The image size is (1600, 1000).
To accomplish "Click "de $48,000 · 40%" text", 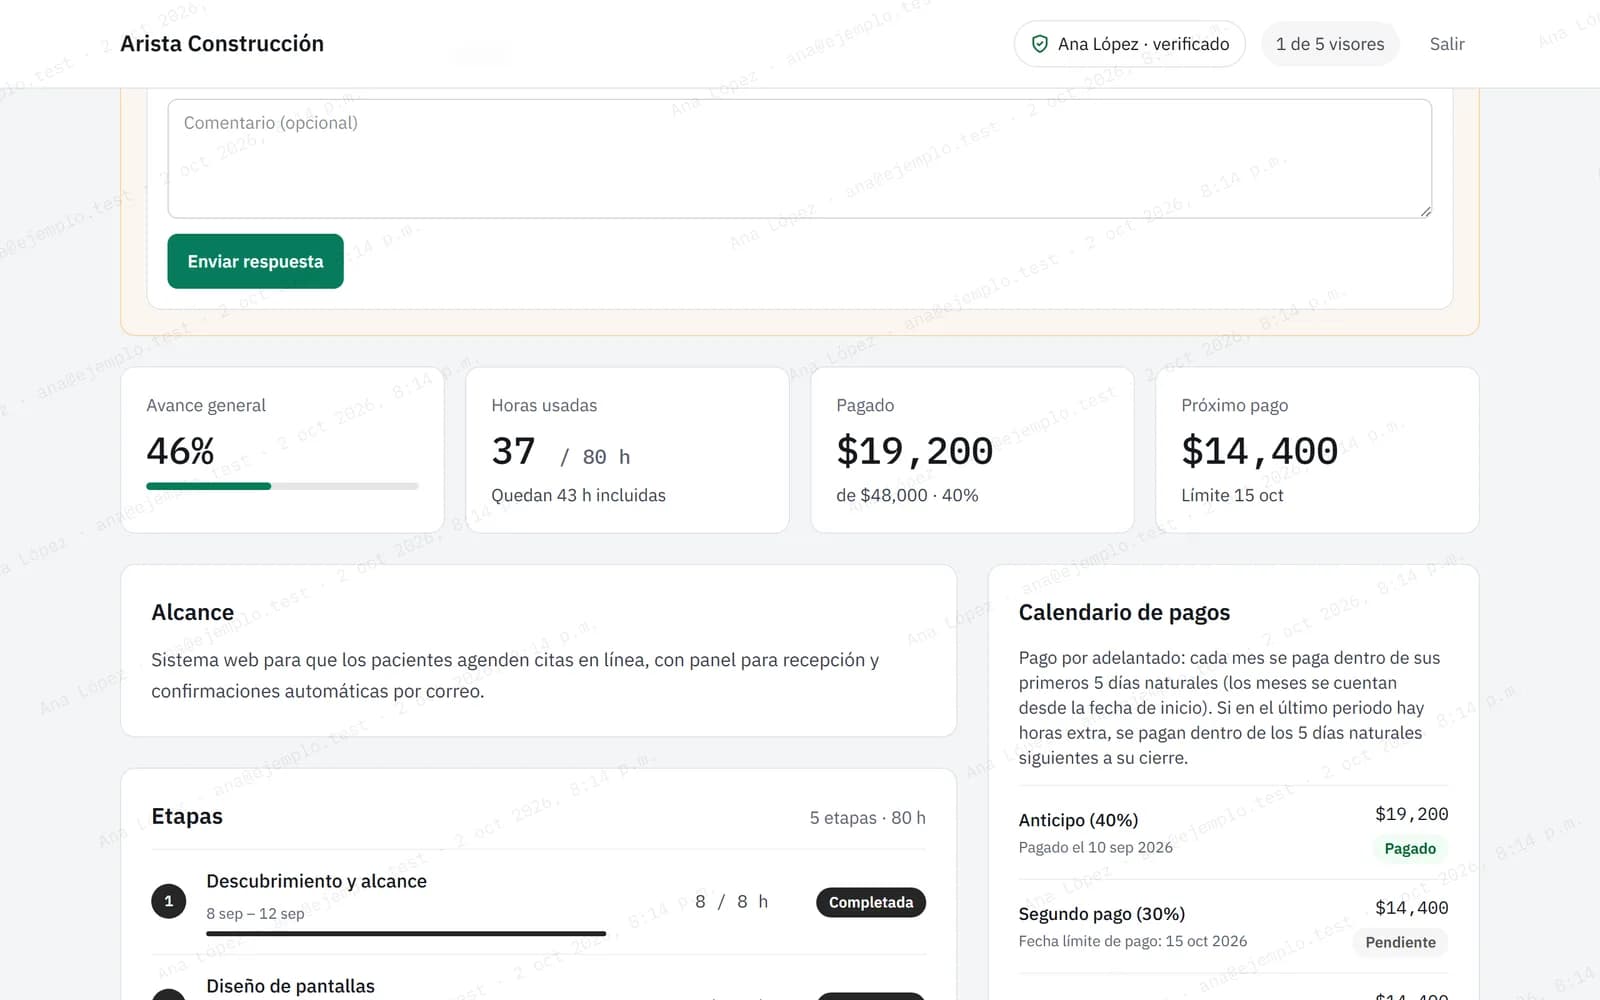I will point(907,495).
